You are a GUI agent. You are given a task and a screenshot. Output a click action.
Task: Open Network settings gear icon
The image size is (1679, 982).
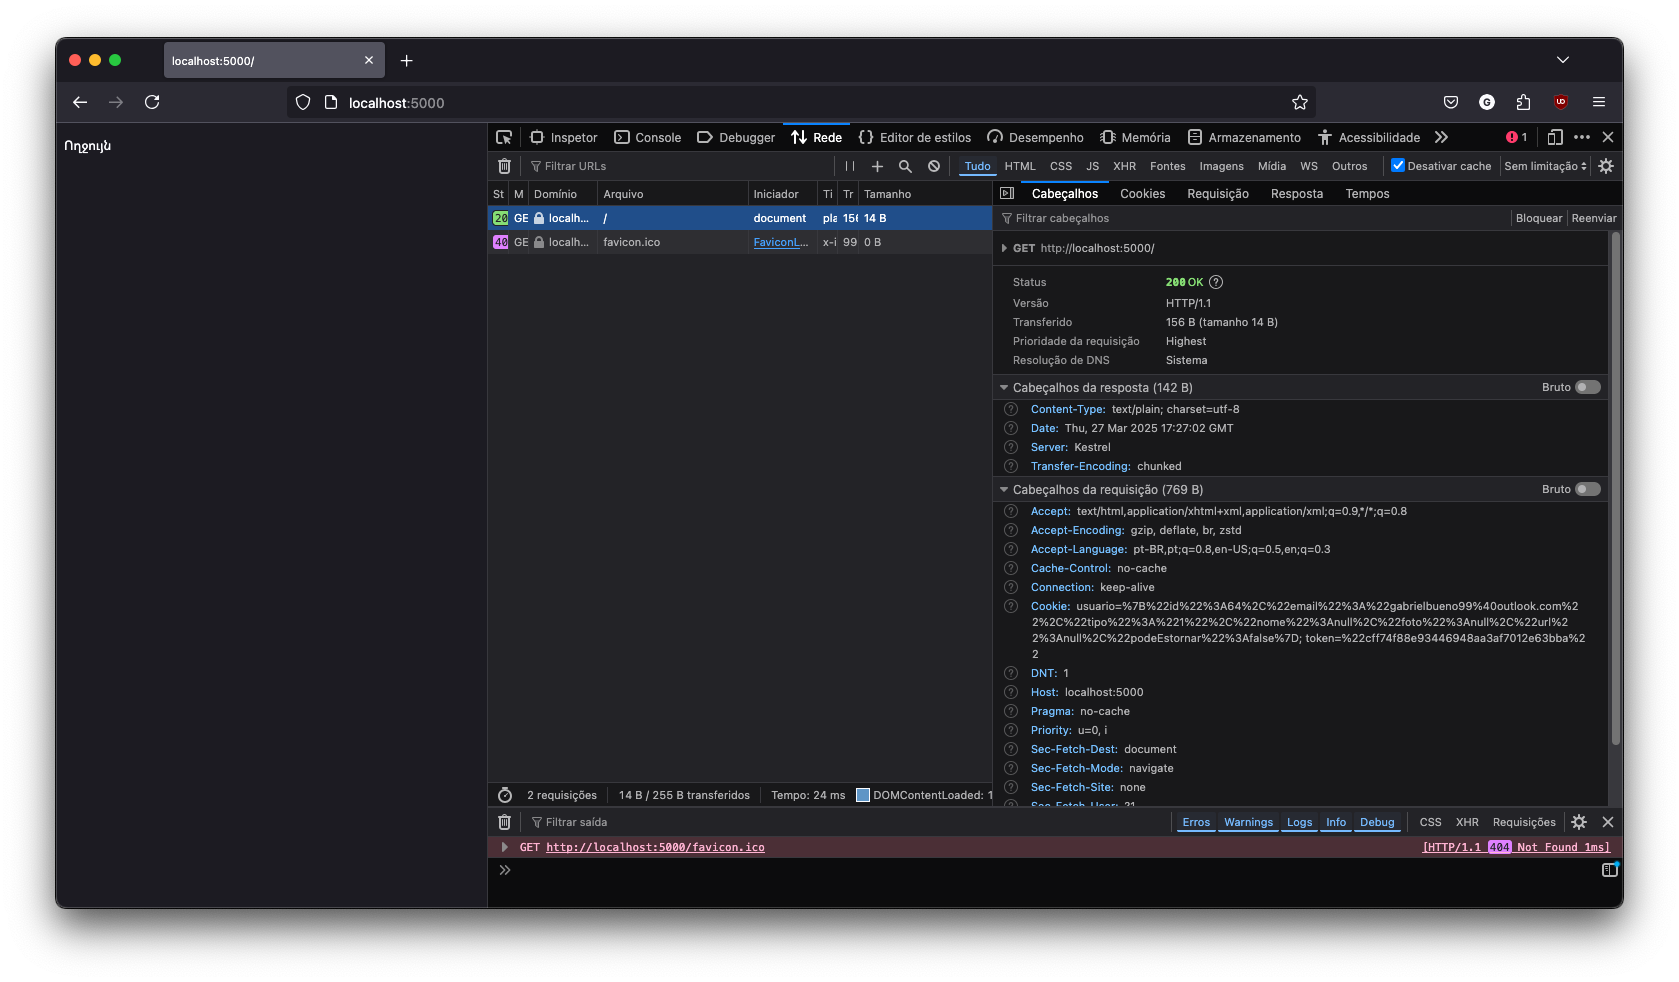[x=1606, y=167]
